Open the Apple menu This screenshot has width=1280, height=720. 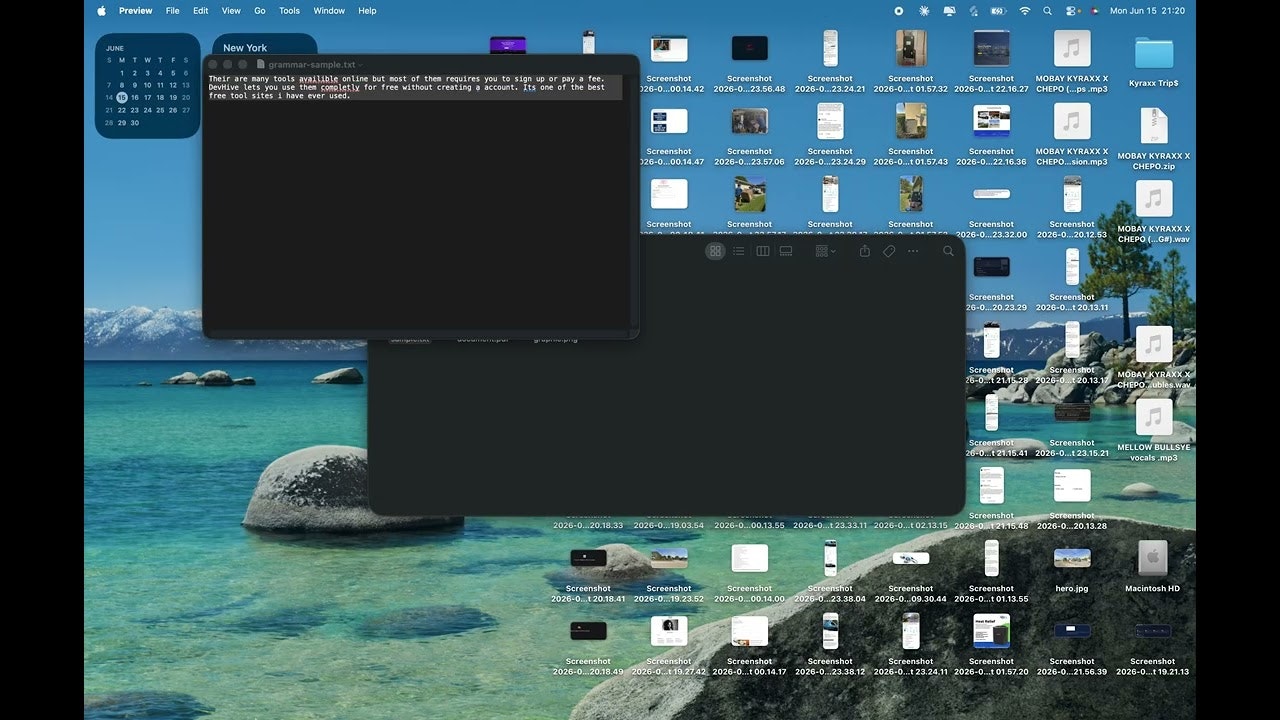pyautogui.click(x=101, y=11)
